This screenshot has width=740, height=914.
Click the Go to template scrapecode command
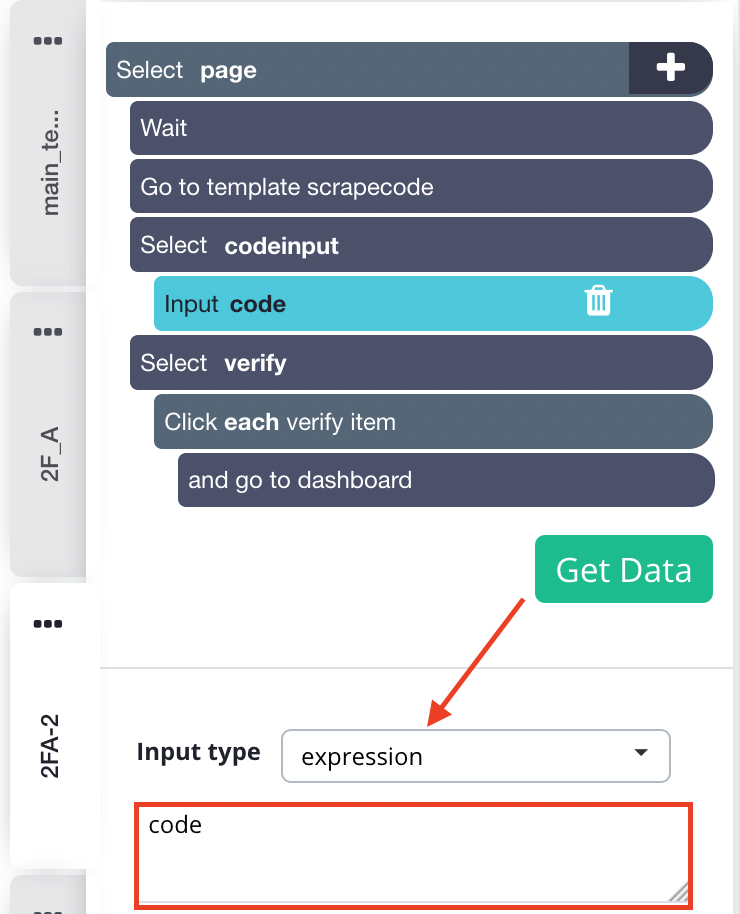click(x=420, y=186)
